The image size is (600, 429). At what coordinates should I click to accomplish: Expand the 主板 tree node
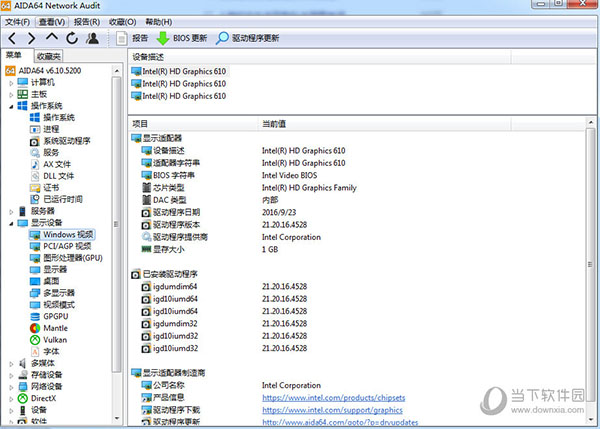click(x=11, y=94)
